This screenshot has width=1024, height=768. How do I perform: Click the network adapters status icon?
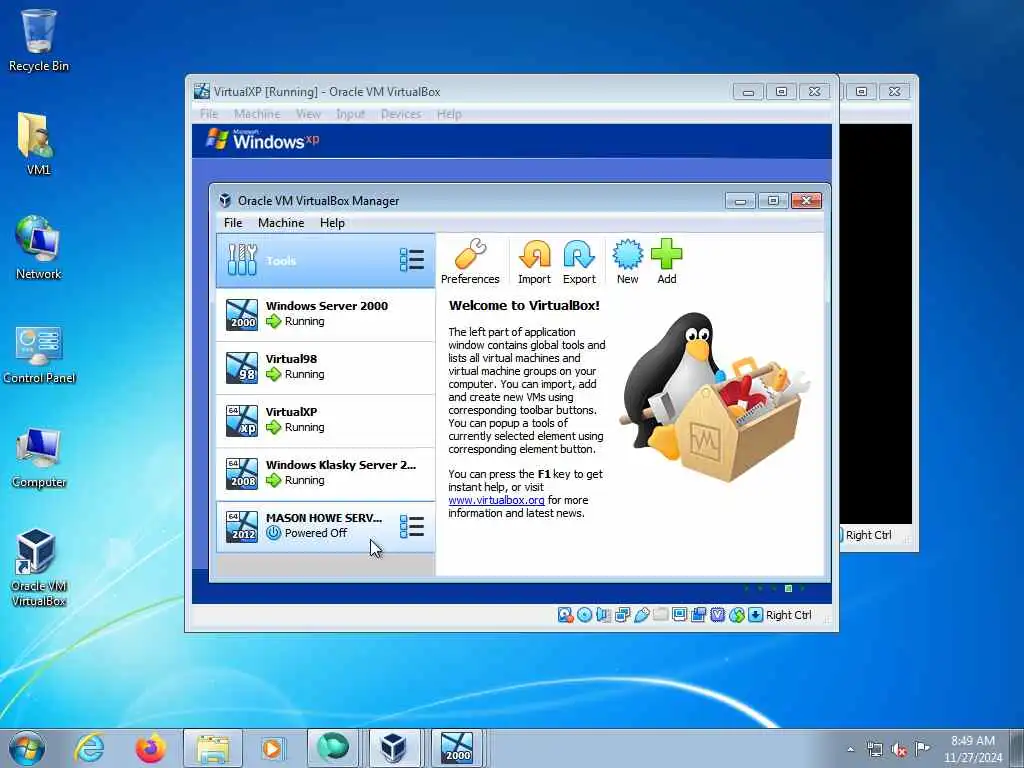click(x=622, y=615)
